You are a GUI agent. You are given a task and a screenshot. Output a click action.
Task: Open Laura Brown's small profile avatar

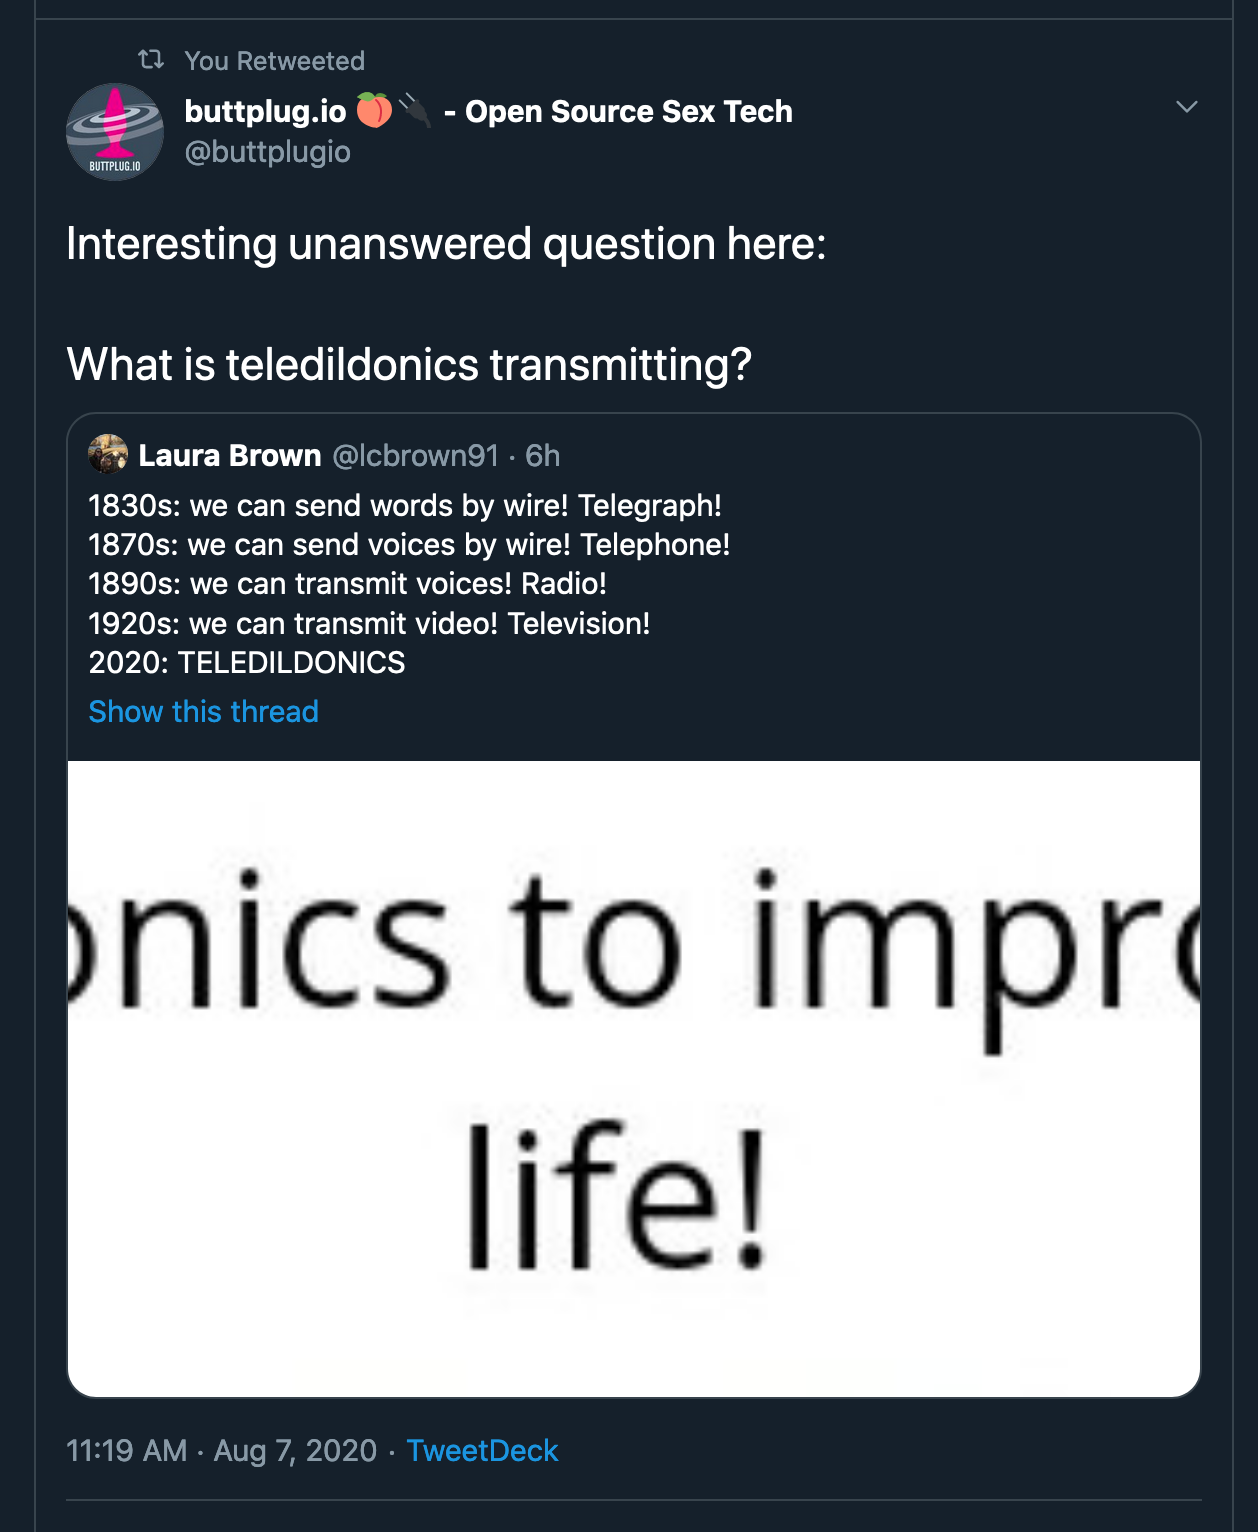point(108,455)
